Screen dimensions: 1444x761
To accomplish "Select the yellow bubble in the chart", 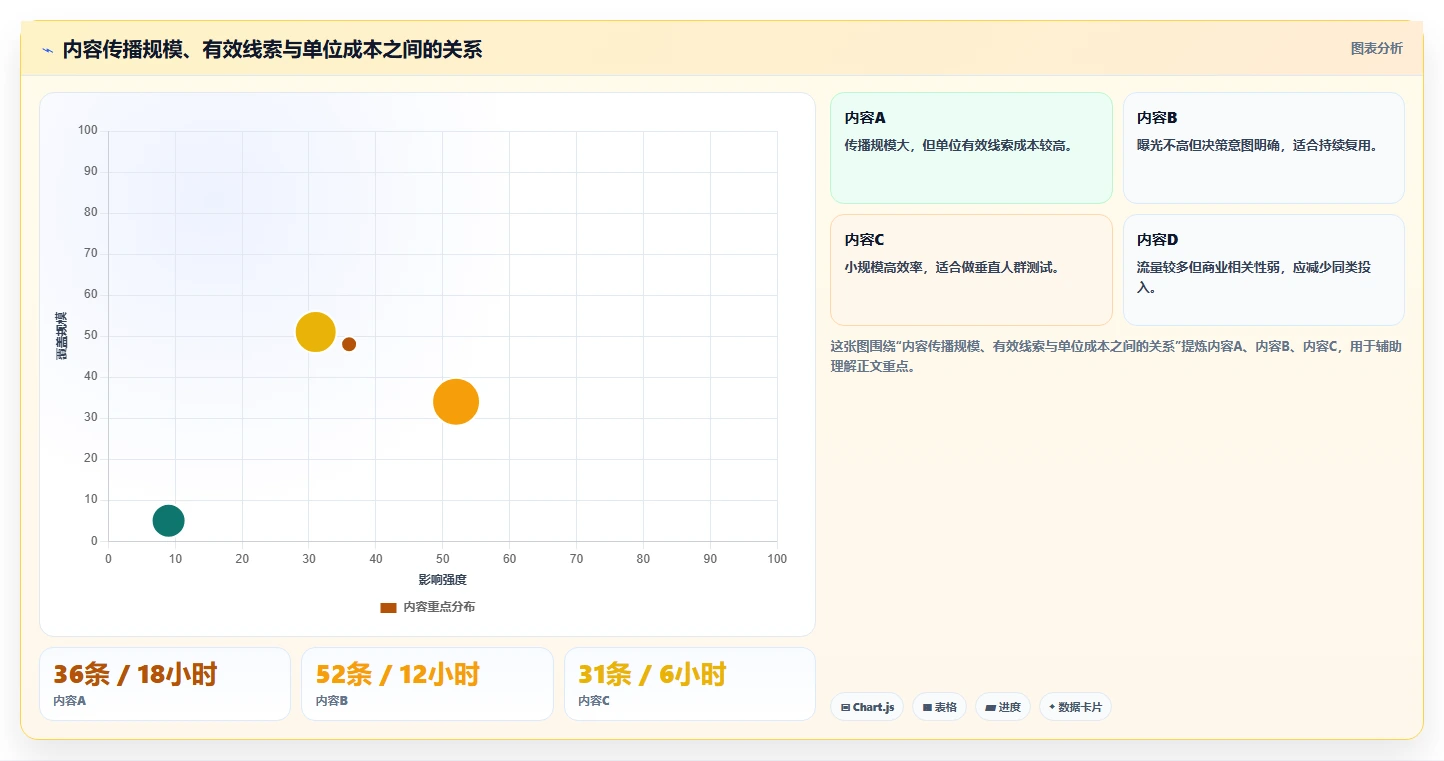I will click(315, 332).
